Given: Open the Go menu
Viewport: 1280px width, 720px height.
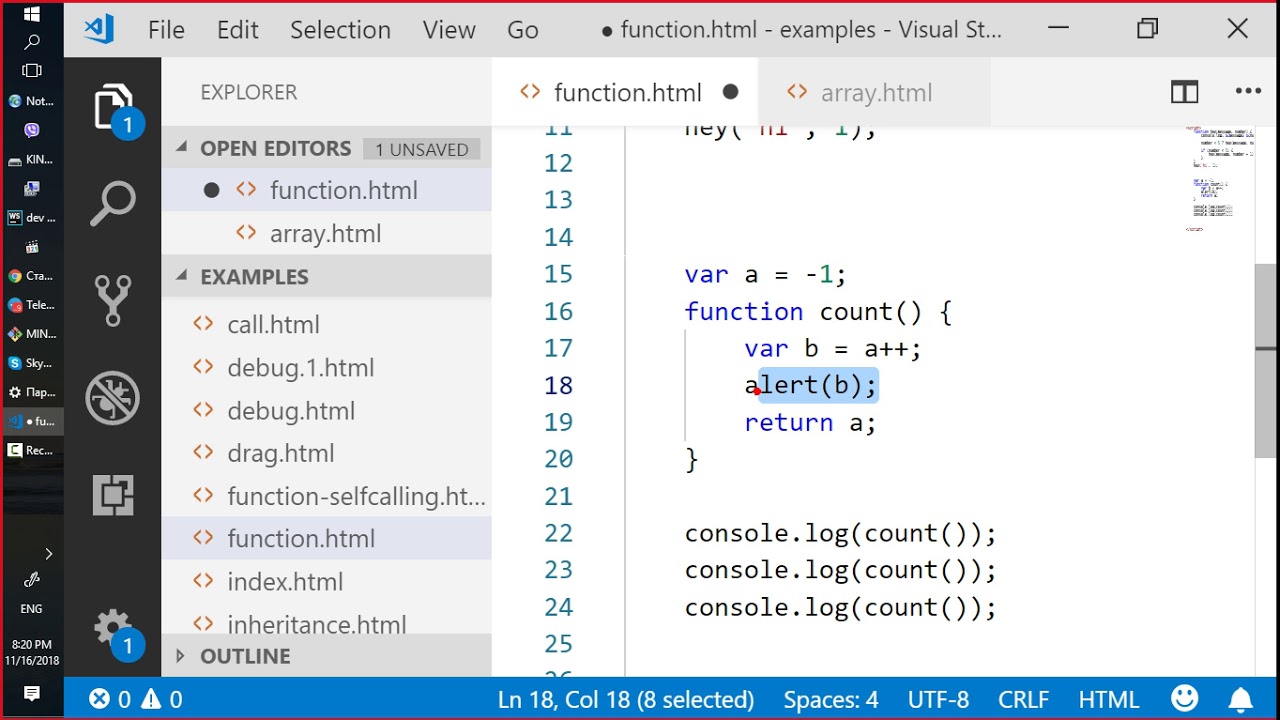Looking at the screenshot, I should tap(523, 30).
